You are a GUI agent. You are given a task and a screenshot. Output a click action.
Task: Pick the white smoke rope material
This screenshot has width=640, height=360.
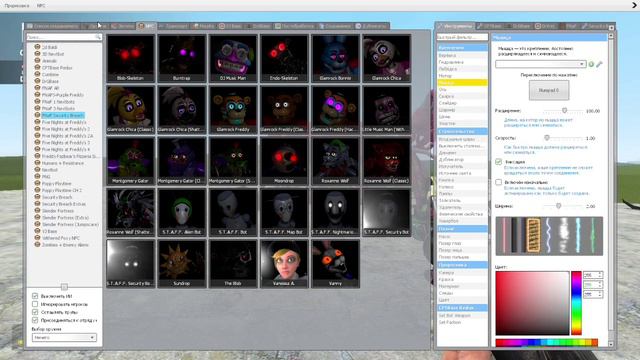pos(564,235)
